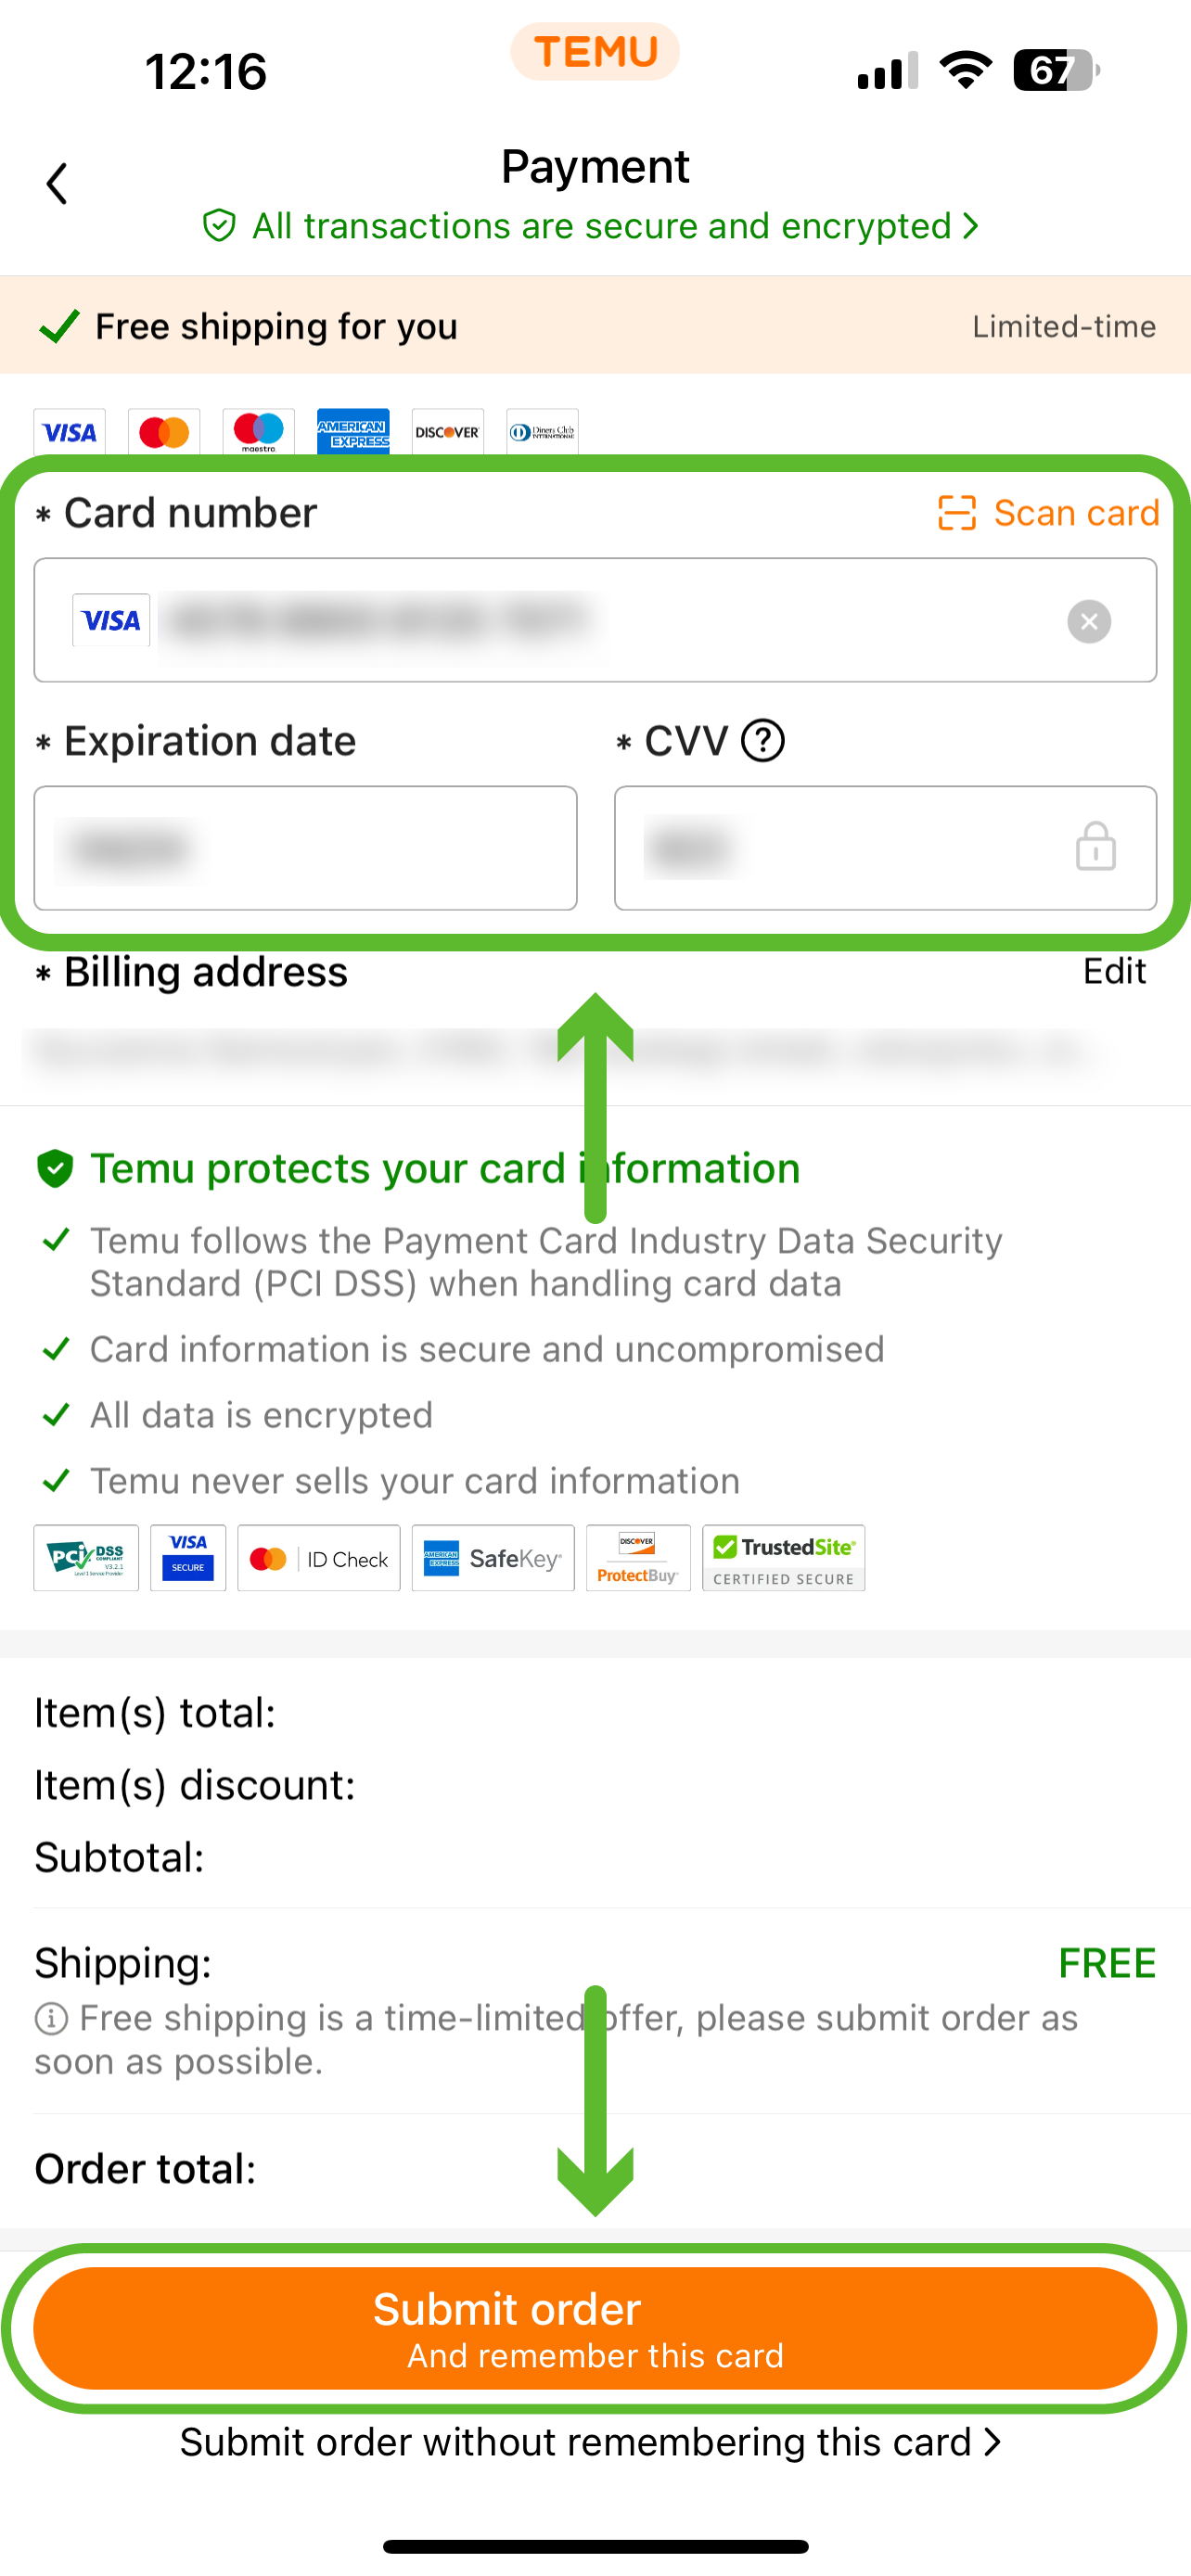Tap the Scan card icon
The width and height of the screenshot is (1191, 2576).
(x=956, y=513)
